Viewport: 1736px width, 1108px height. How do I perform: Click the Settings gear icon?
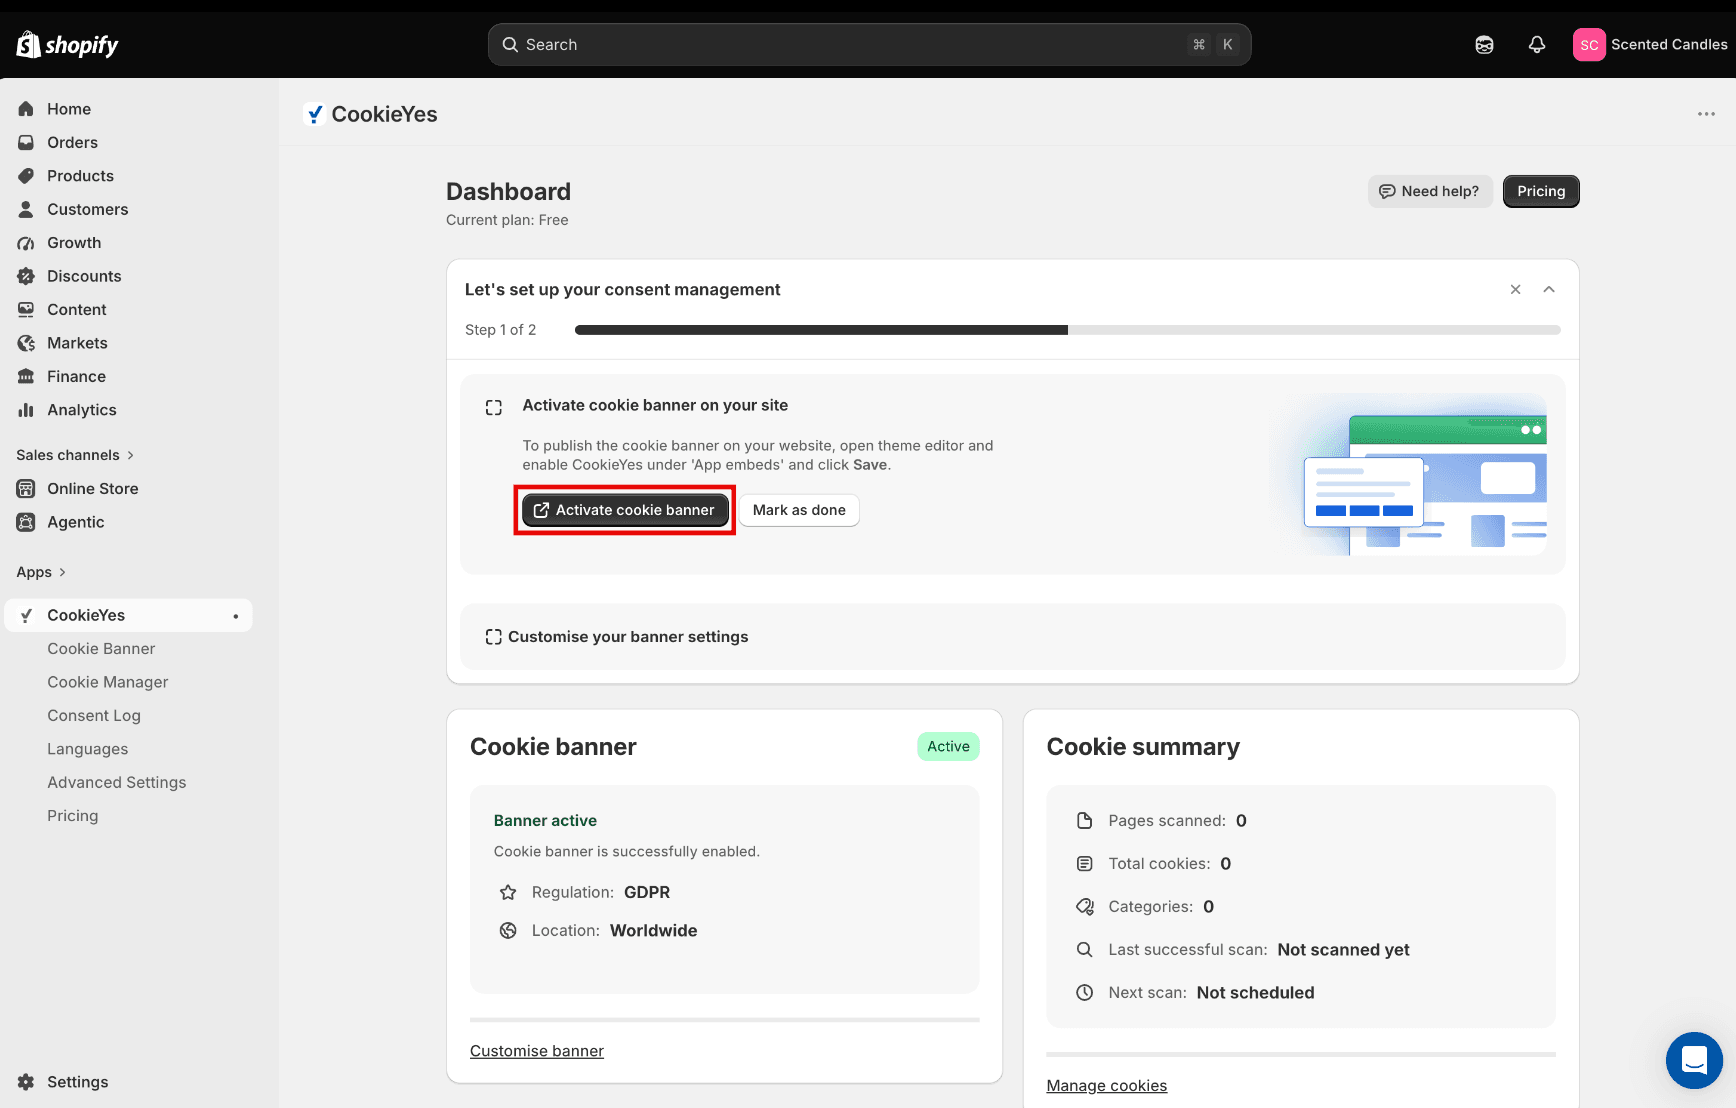(26, 1082)
